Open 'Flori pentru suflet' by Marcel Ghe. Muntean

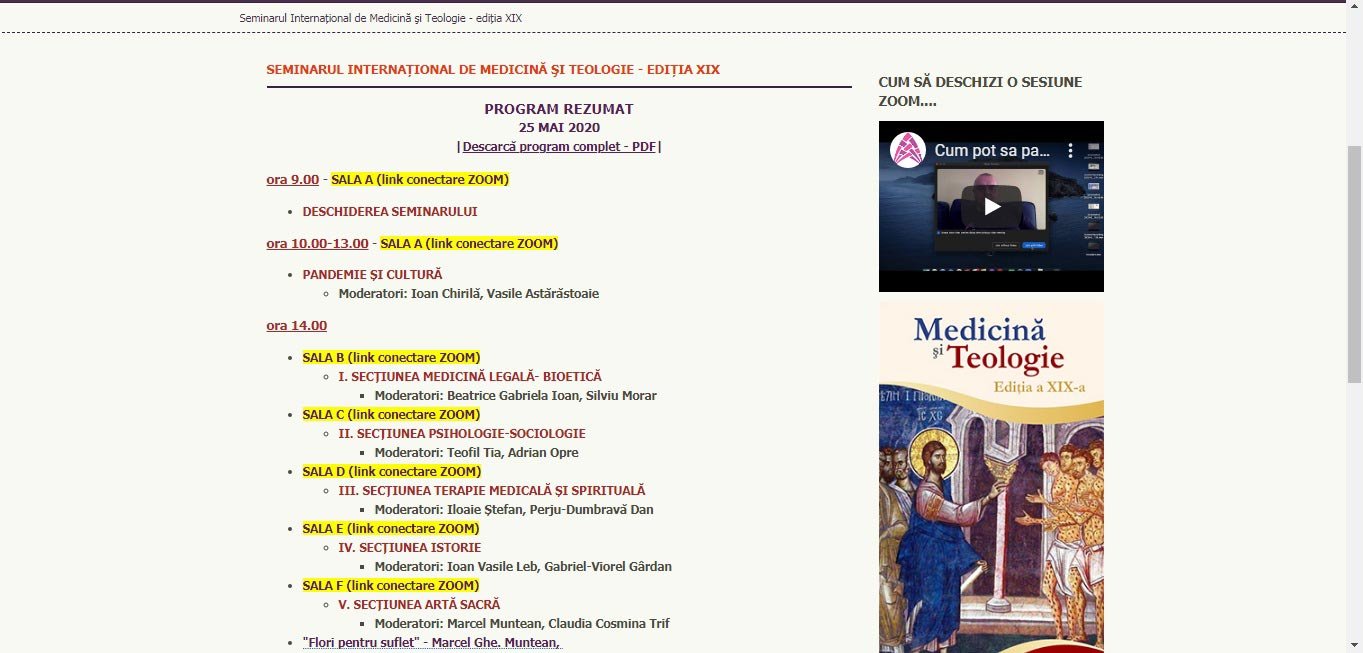(x=432, y=642)
